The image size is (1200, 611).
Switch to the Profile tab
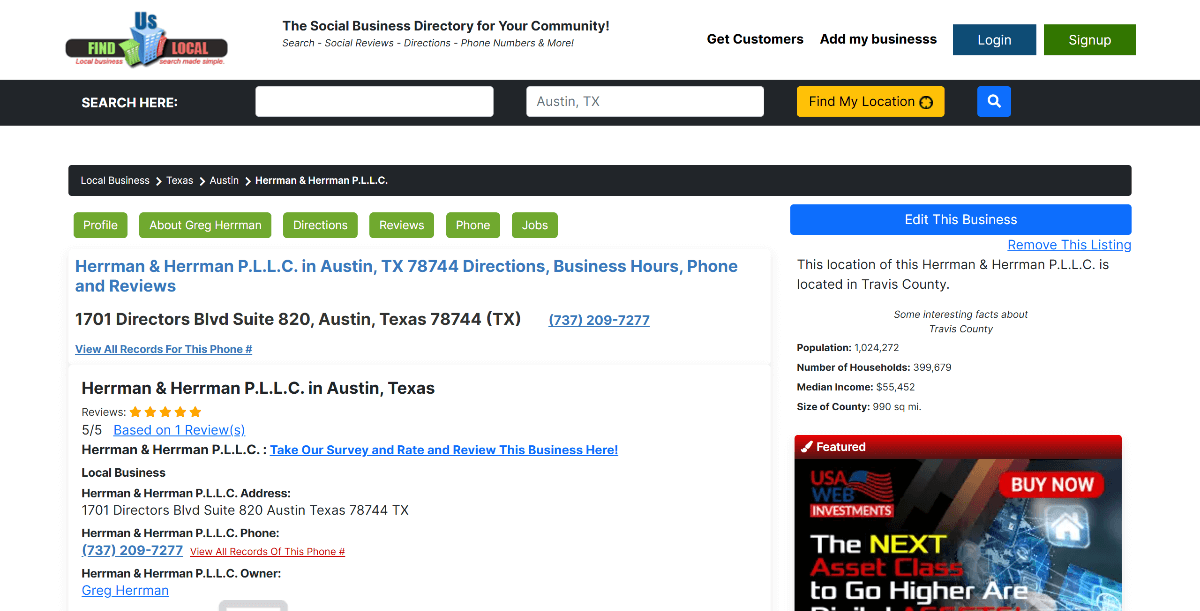(x=100, y=225)
